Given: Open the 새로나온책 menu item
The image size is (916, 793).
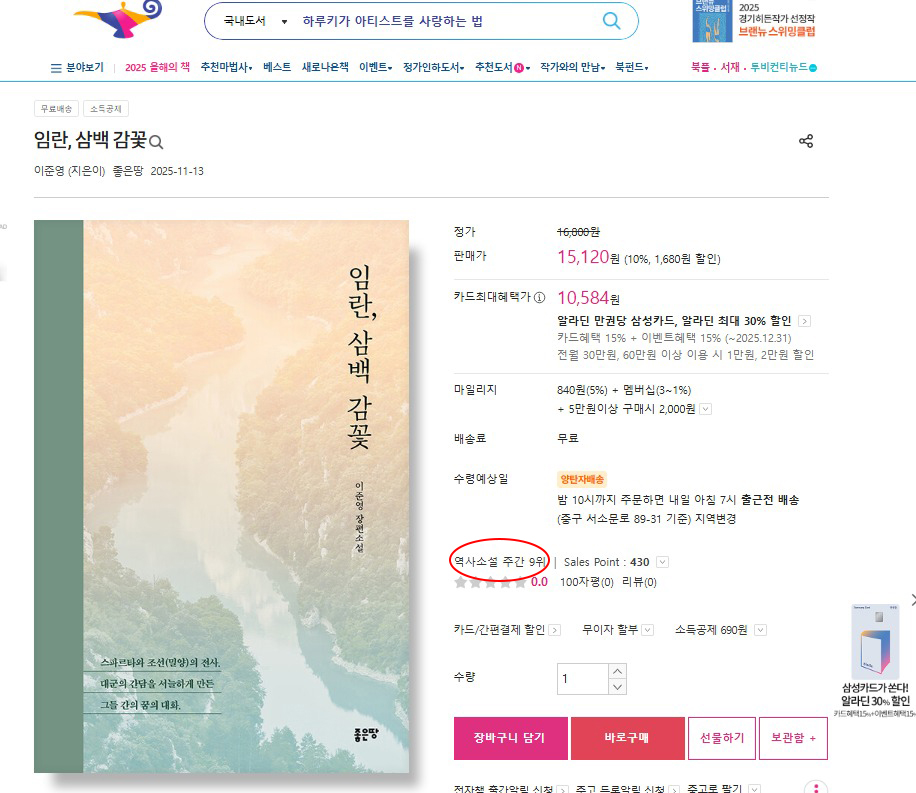Looking at the screenshot, I should [325, 67].
